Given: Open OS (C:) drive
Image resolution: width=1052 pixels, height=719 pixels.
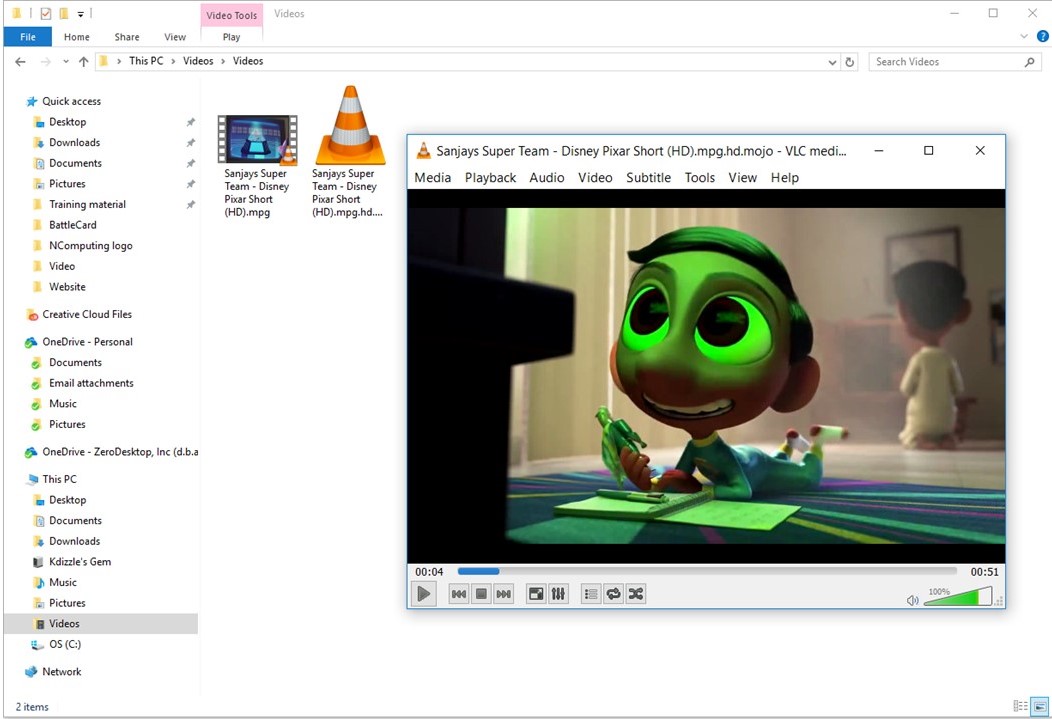Looking at the screenshot, I should pyautogui.click(x=64, y=645).
